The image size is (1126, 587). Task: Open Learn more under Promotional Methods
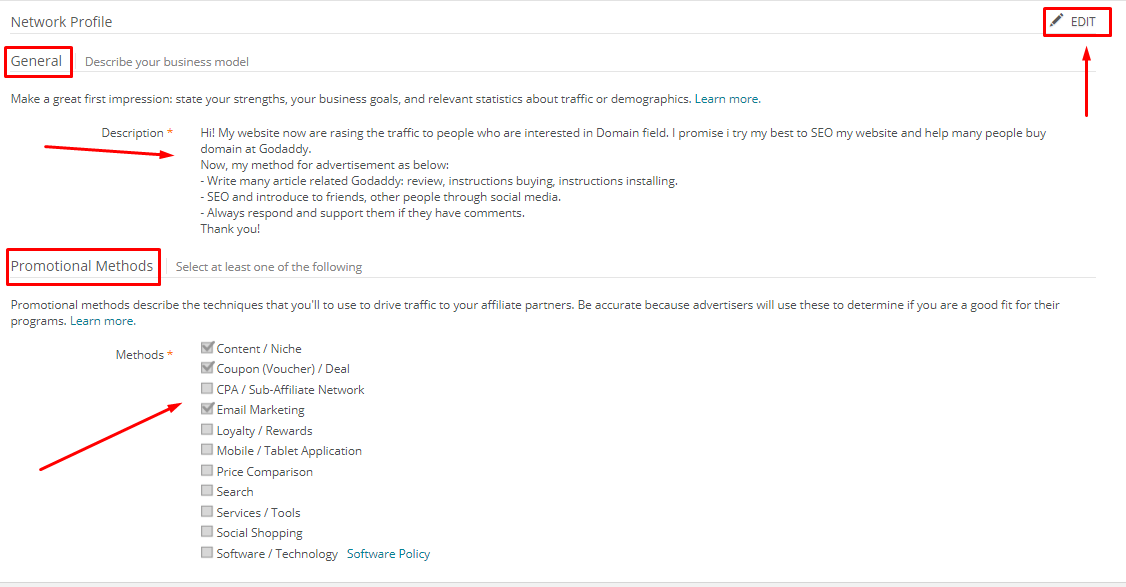click(x=102, y=321)
